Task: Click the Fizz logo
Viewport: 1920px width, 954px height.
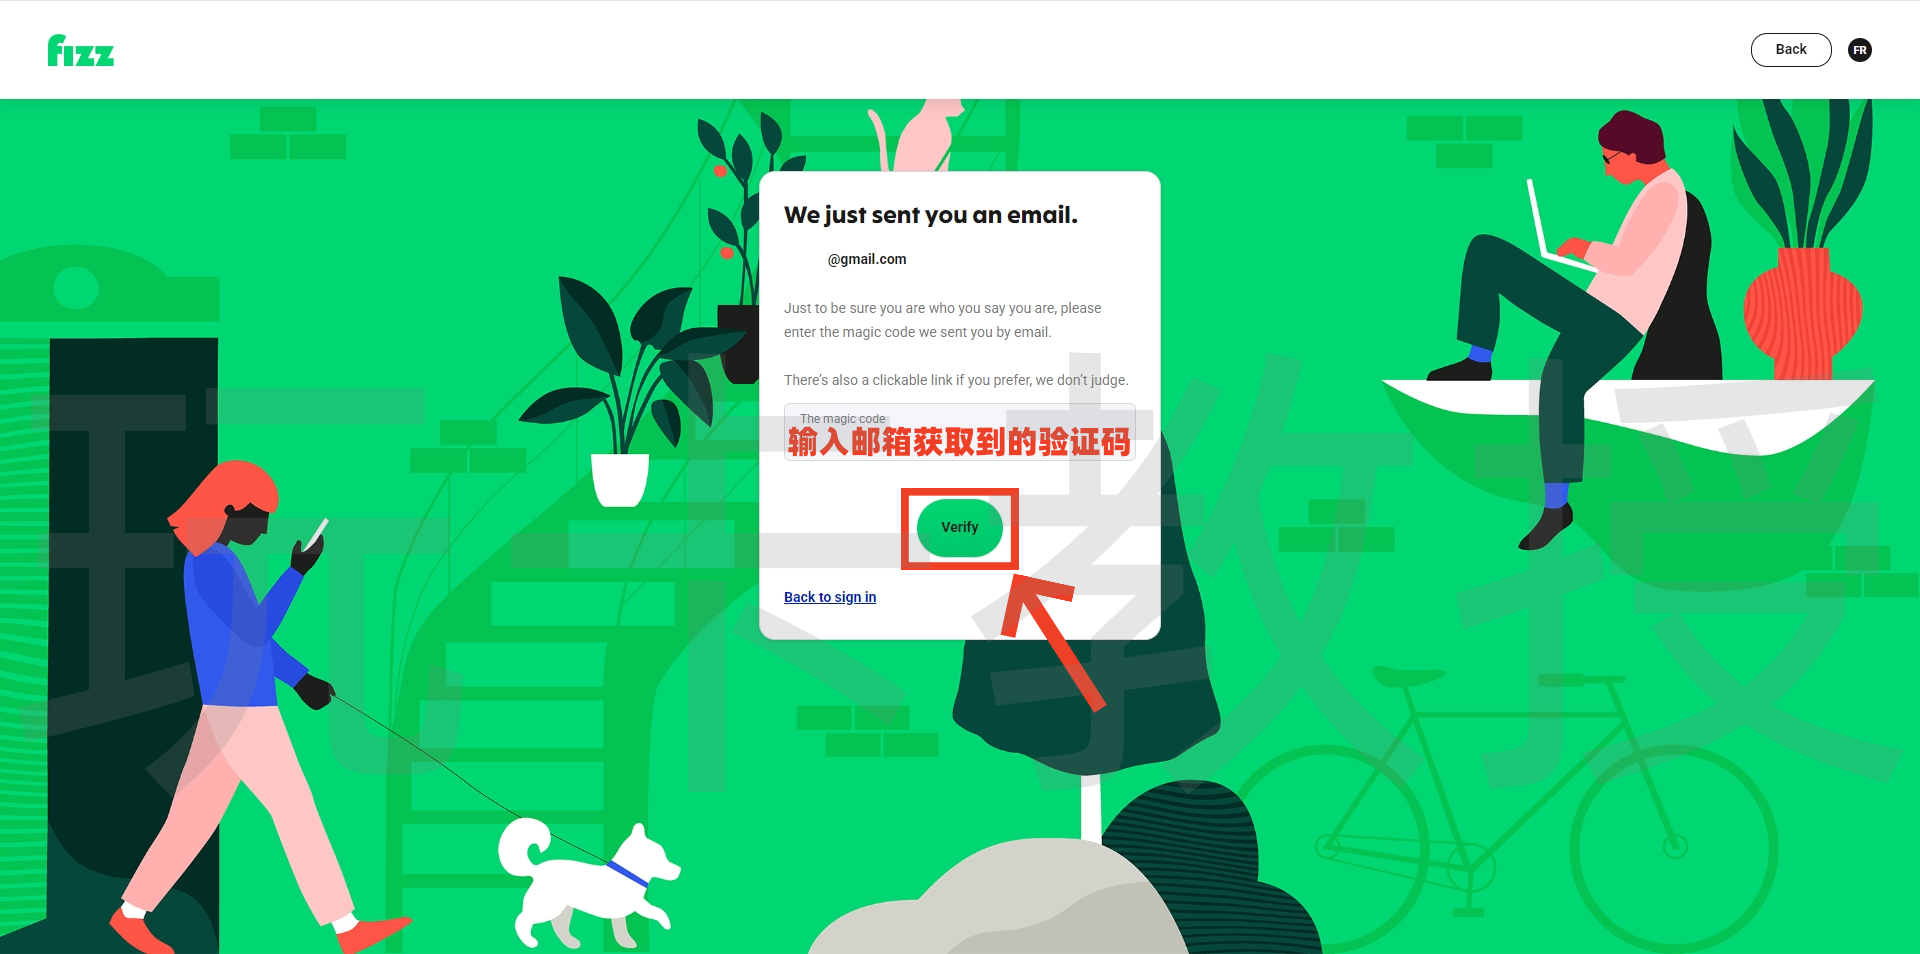Action: [81, 51]
